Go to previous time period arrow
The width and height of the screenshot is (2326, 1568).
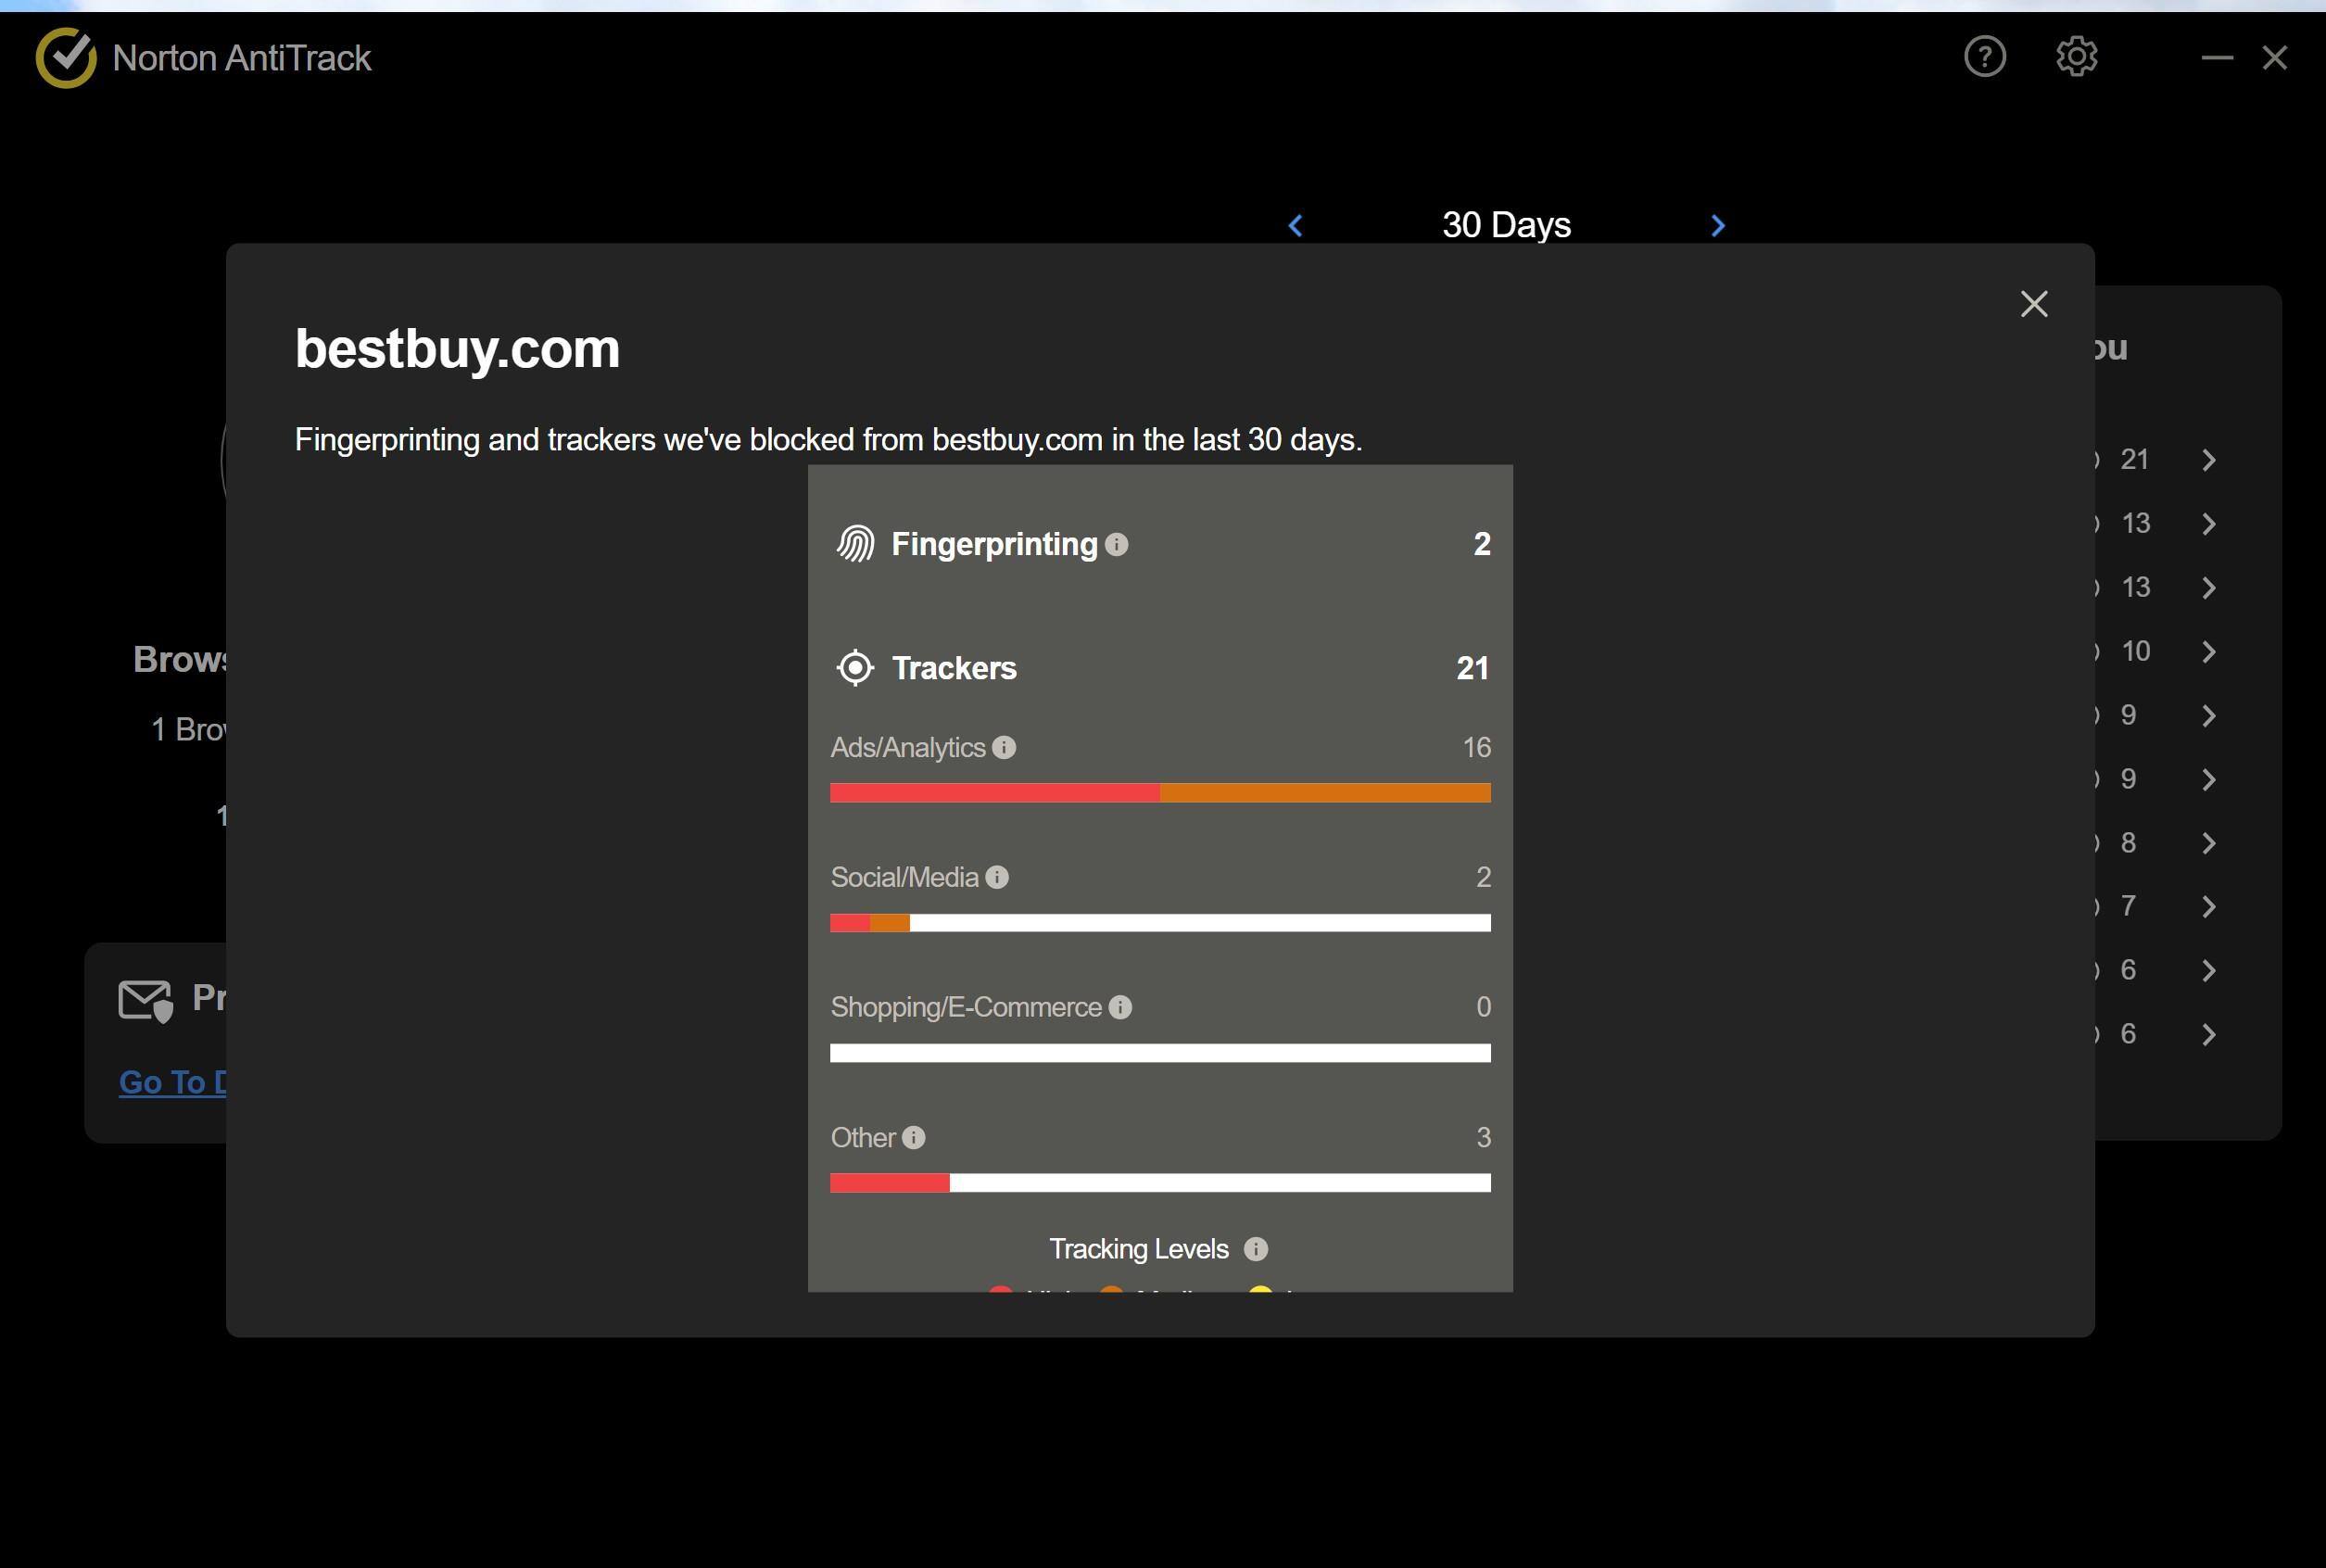click(x=1296, y=226)
